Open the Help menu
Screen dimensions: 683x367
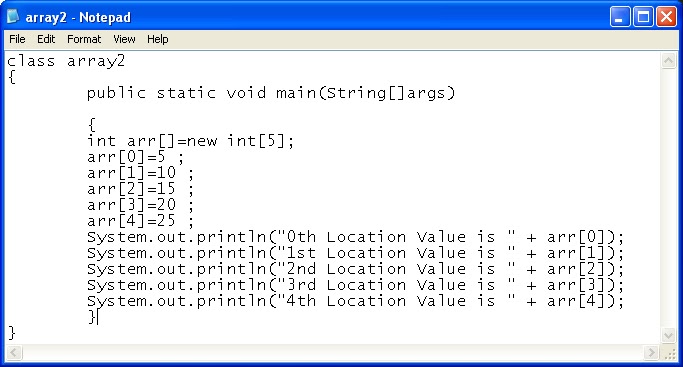157,39
